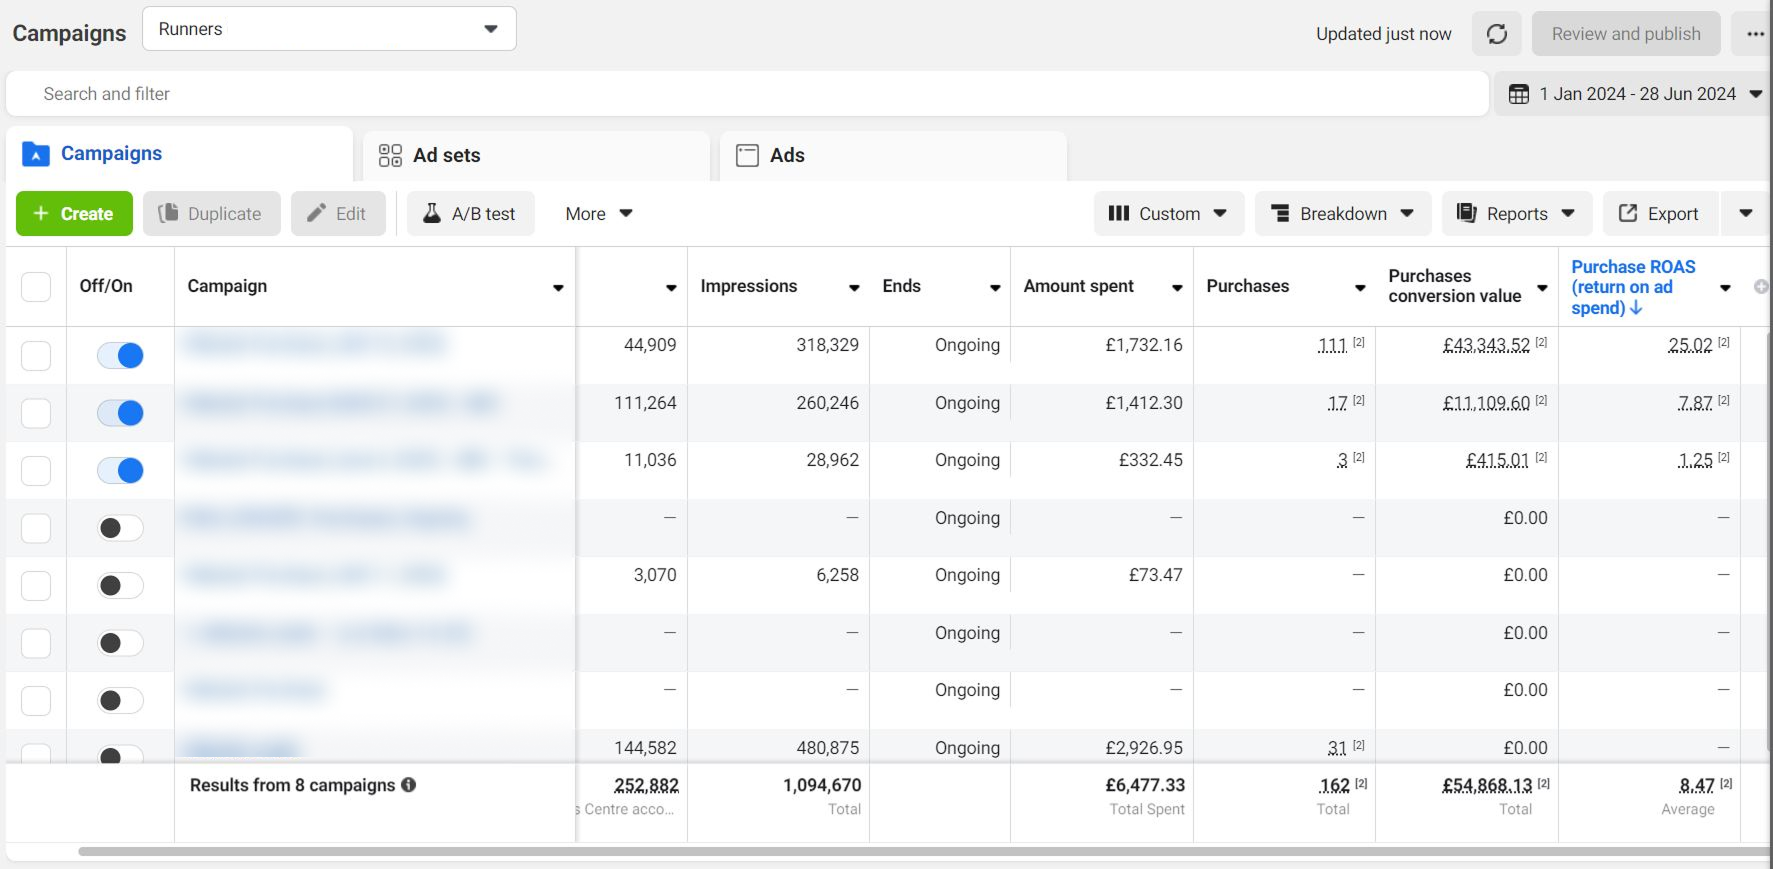This screenshot has width=1773, height=869.
Task: Sort by the Purchase ROAS column header
Action: coord(1632,287)
